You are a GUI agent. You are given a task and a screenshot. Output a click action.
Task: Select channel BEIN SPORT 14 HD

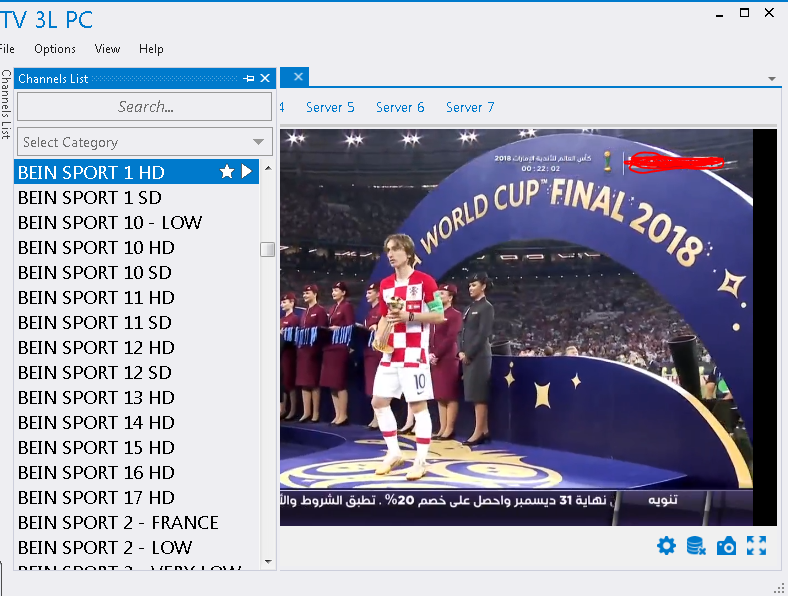coord(136,423)
